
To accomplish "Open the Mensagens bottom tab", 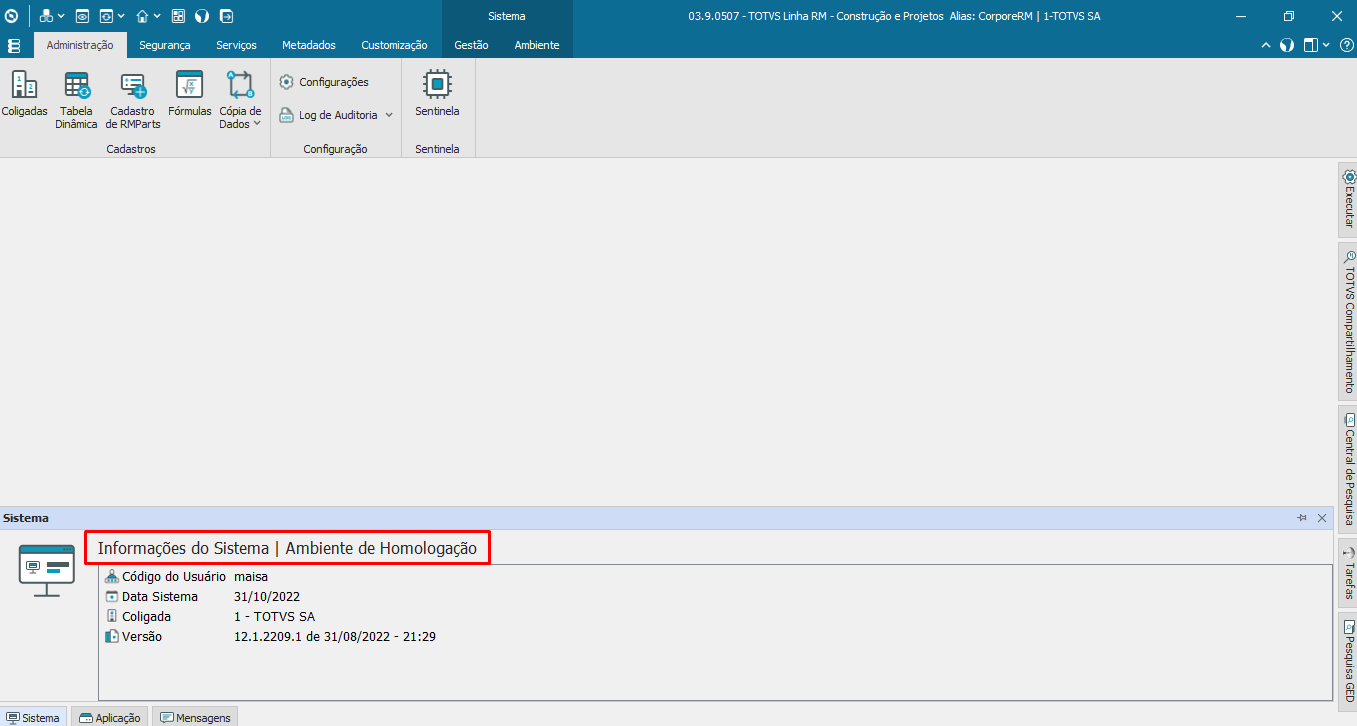I will pos(195,717).
